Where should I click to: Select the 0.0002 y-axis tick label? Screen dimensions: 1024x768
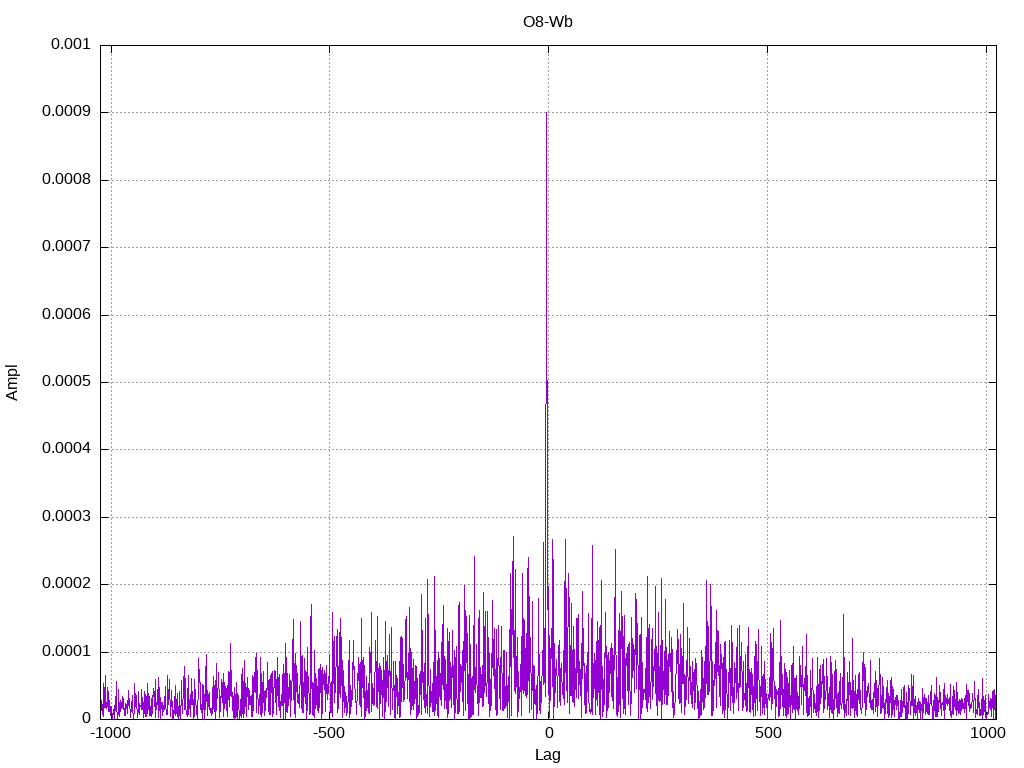pyautogui.click(x=66, y=584)
